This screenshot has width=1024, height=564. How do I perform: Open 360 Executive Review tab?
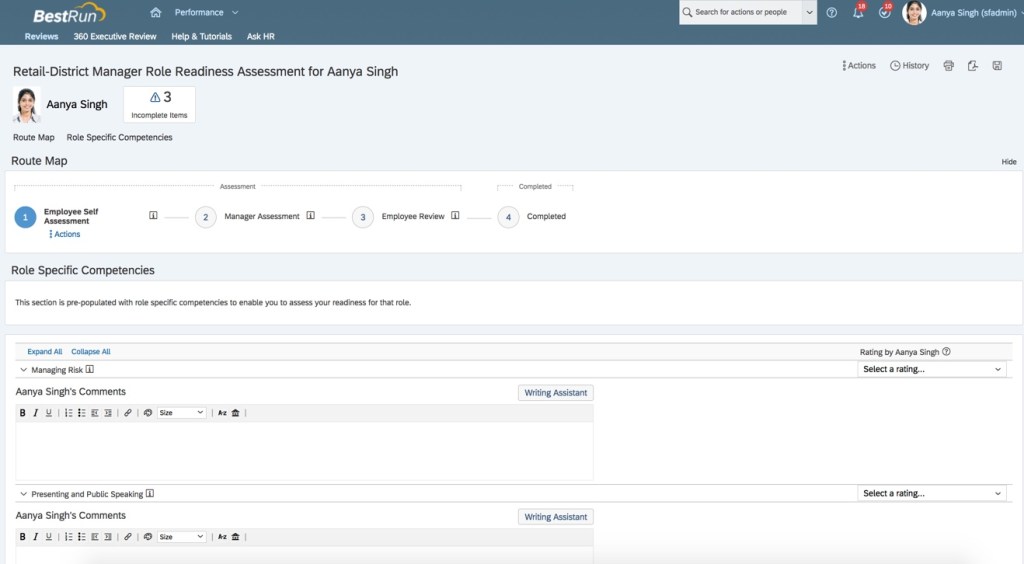(115, 37)
